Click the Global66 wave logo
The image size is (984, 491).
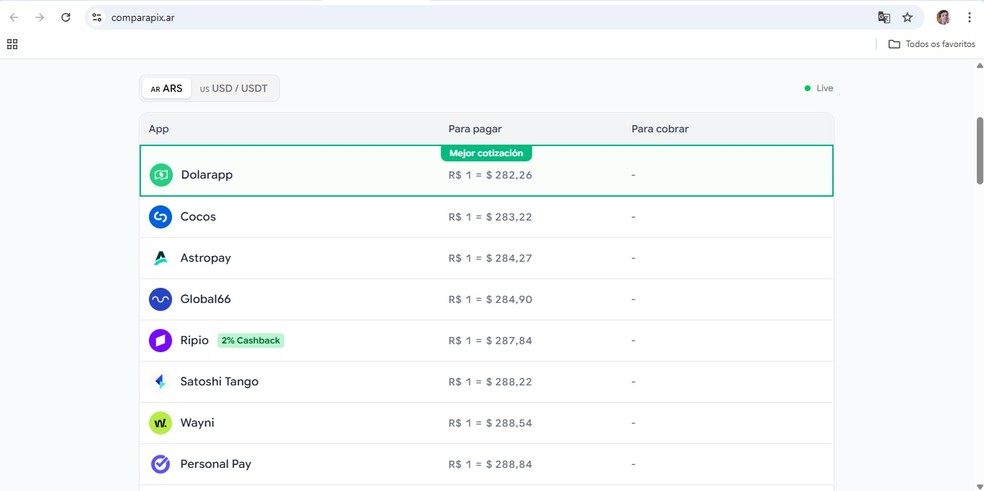pyautogui.click(x=160, y=299)
